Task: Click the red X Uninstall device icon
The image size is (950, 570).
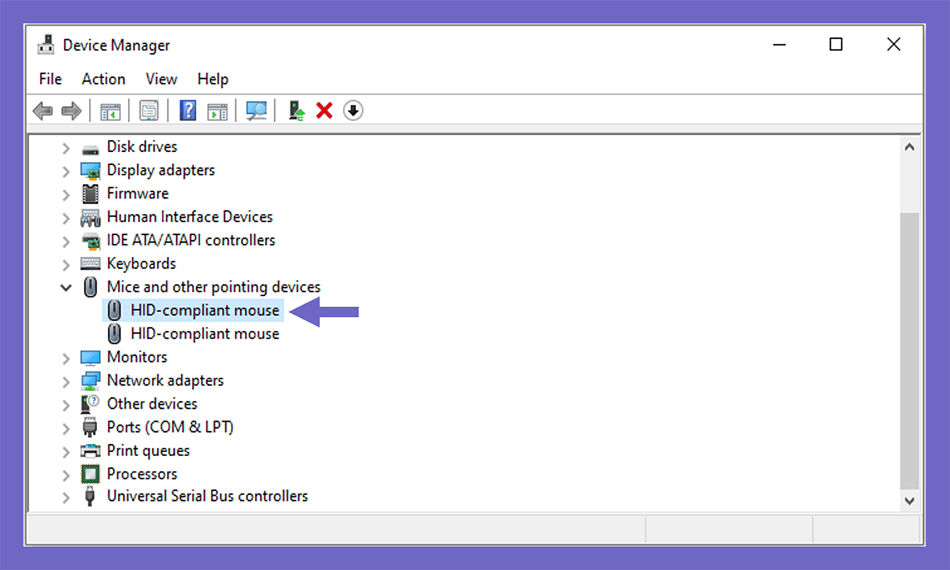Action: pyautogui.click(x=324, y=111)
